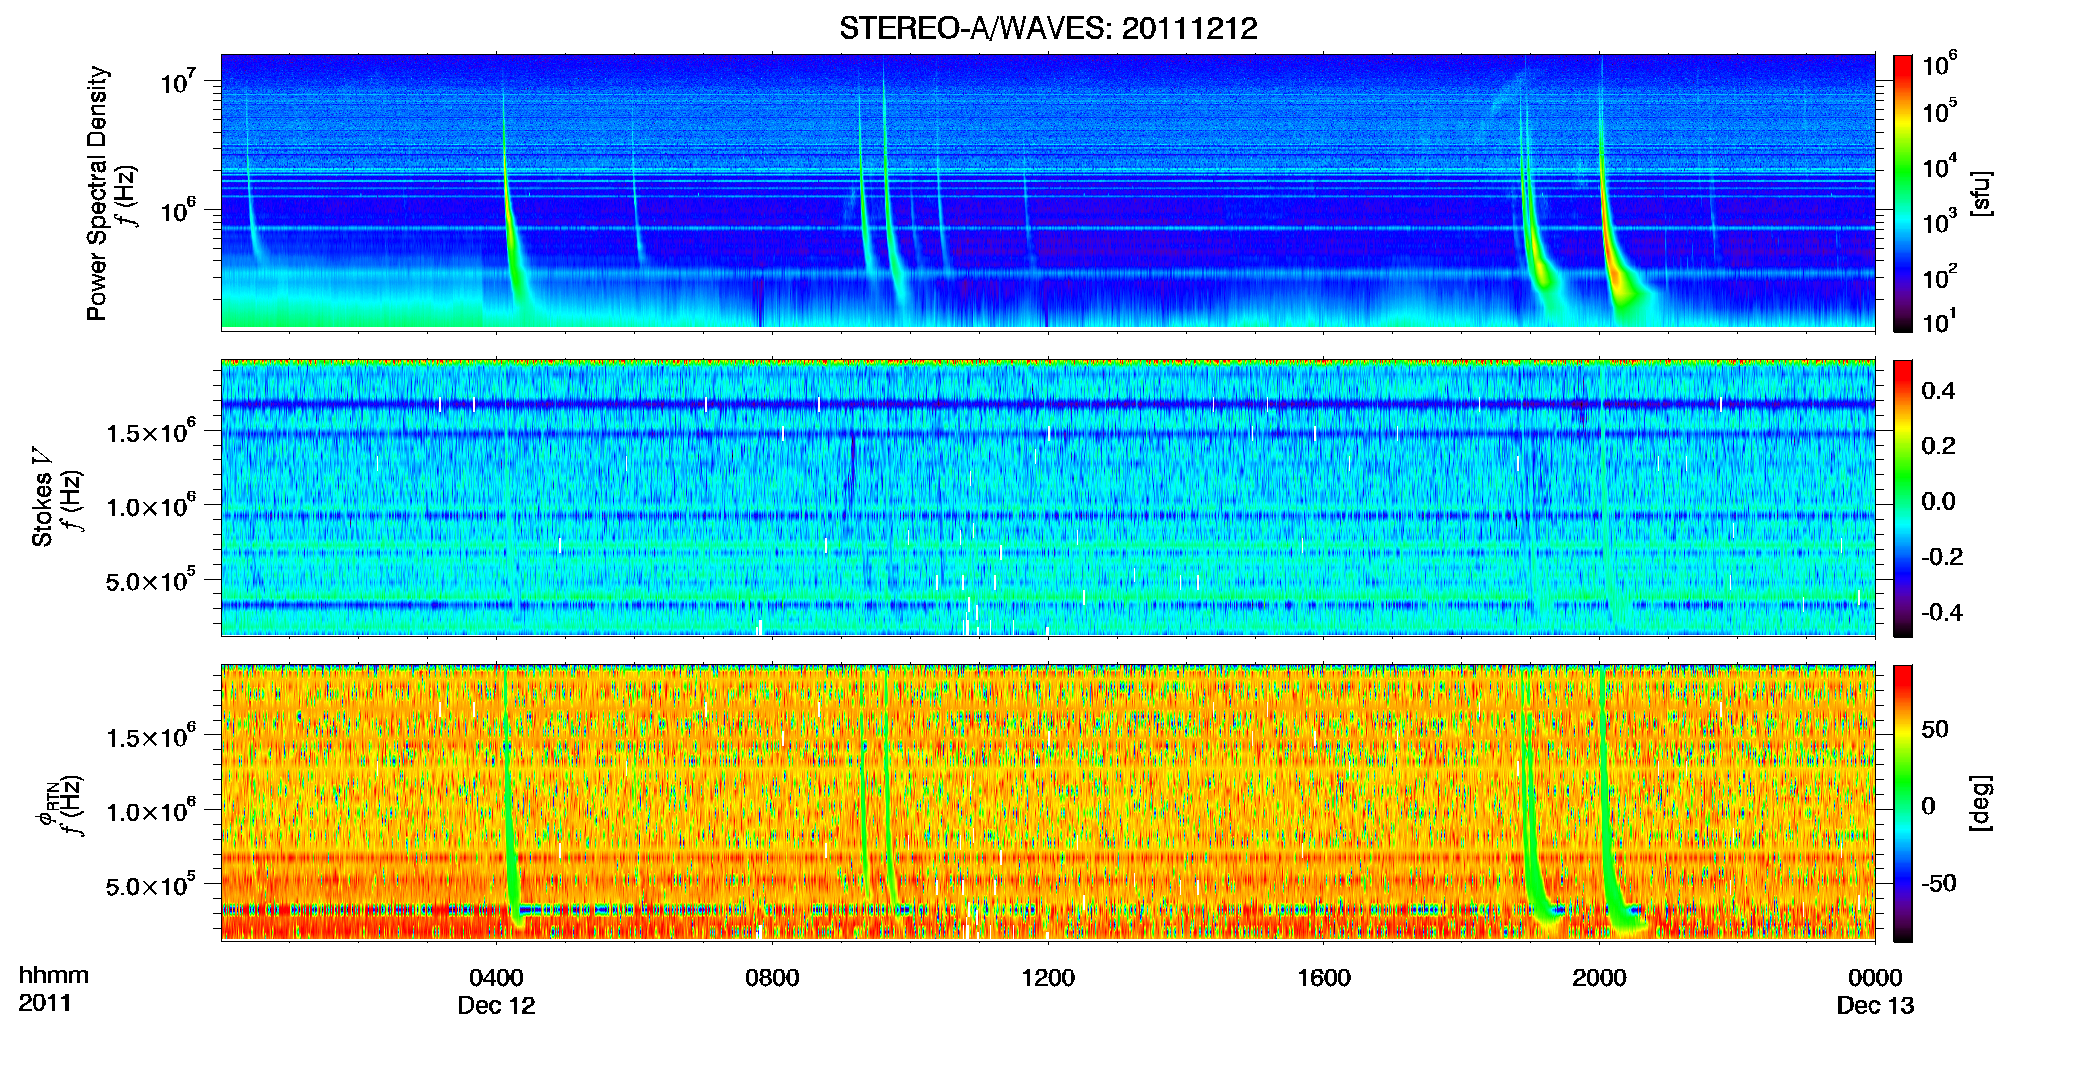This screenshot has height=1080, width=2096.
Task: Click the 0800 time axis label
Action: 772,977
